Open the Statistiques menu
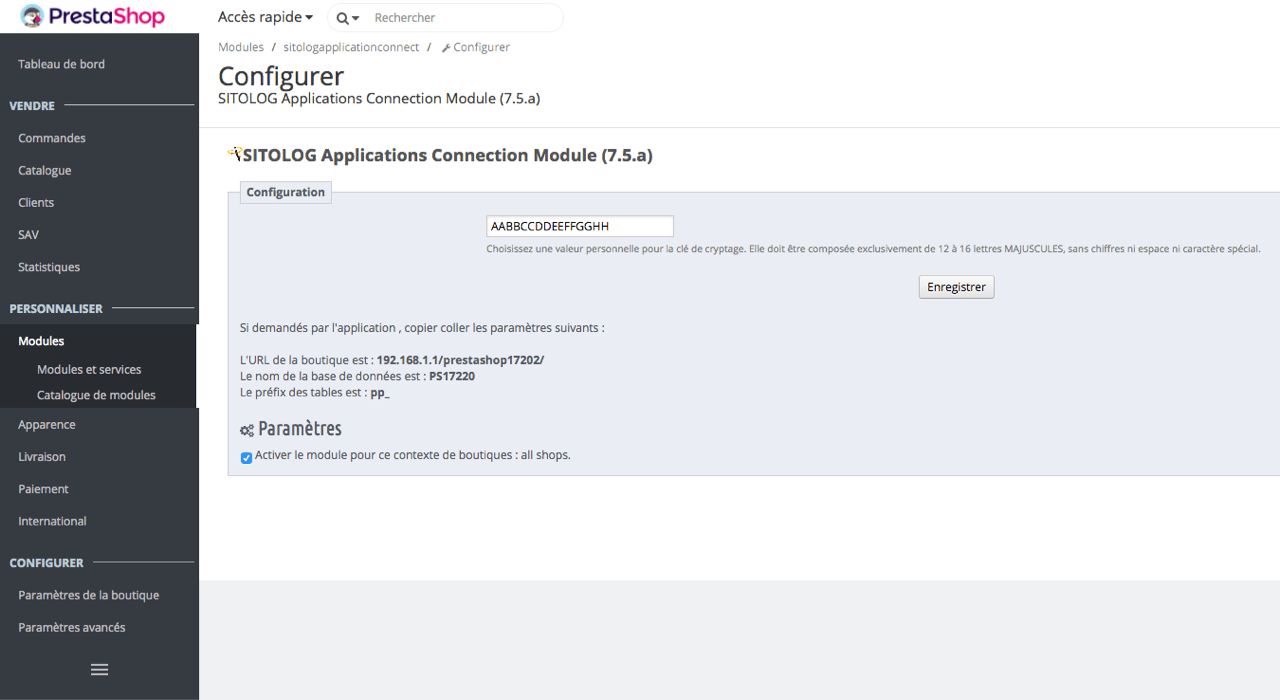 [49, 267]
